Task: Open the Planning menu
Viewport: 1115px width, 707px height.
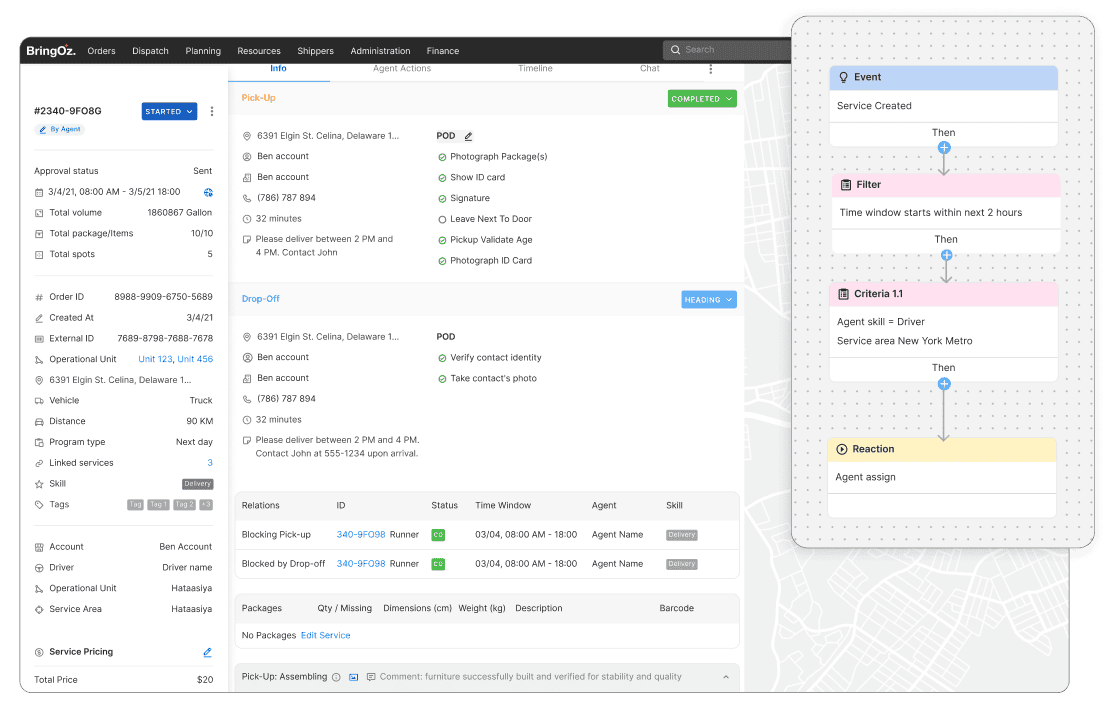Action: (x=203, y=51)
